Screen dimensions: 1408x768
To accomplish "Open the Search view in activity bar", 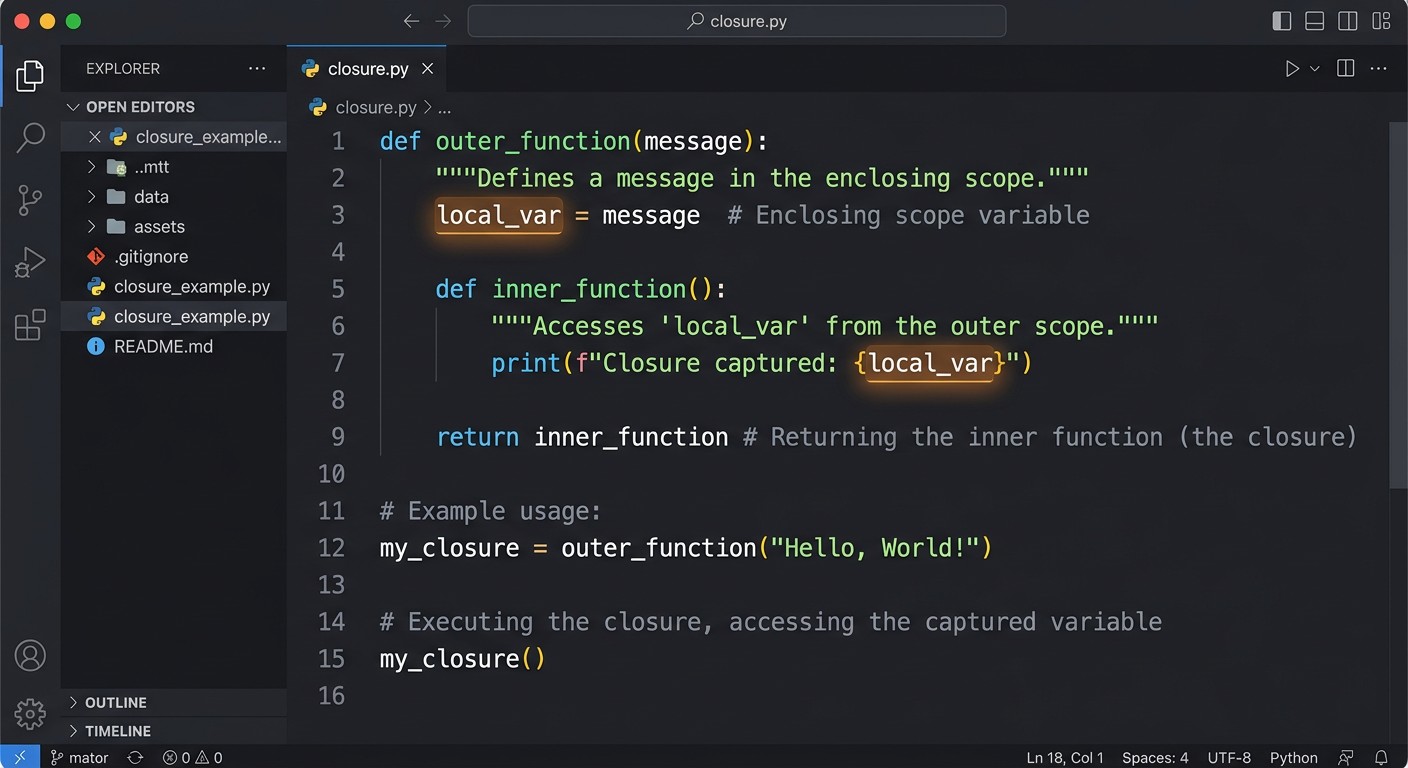I will [x=30, y=138].
